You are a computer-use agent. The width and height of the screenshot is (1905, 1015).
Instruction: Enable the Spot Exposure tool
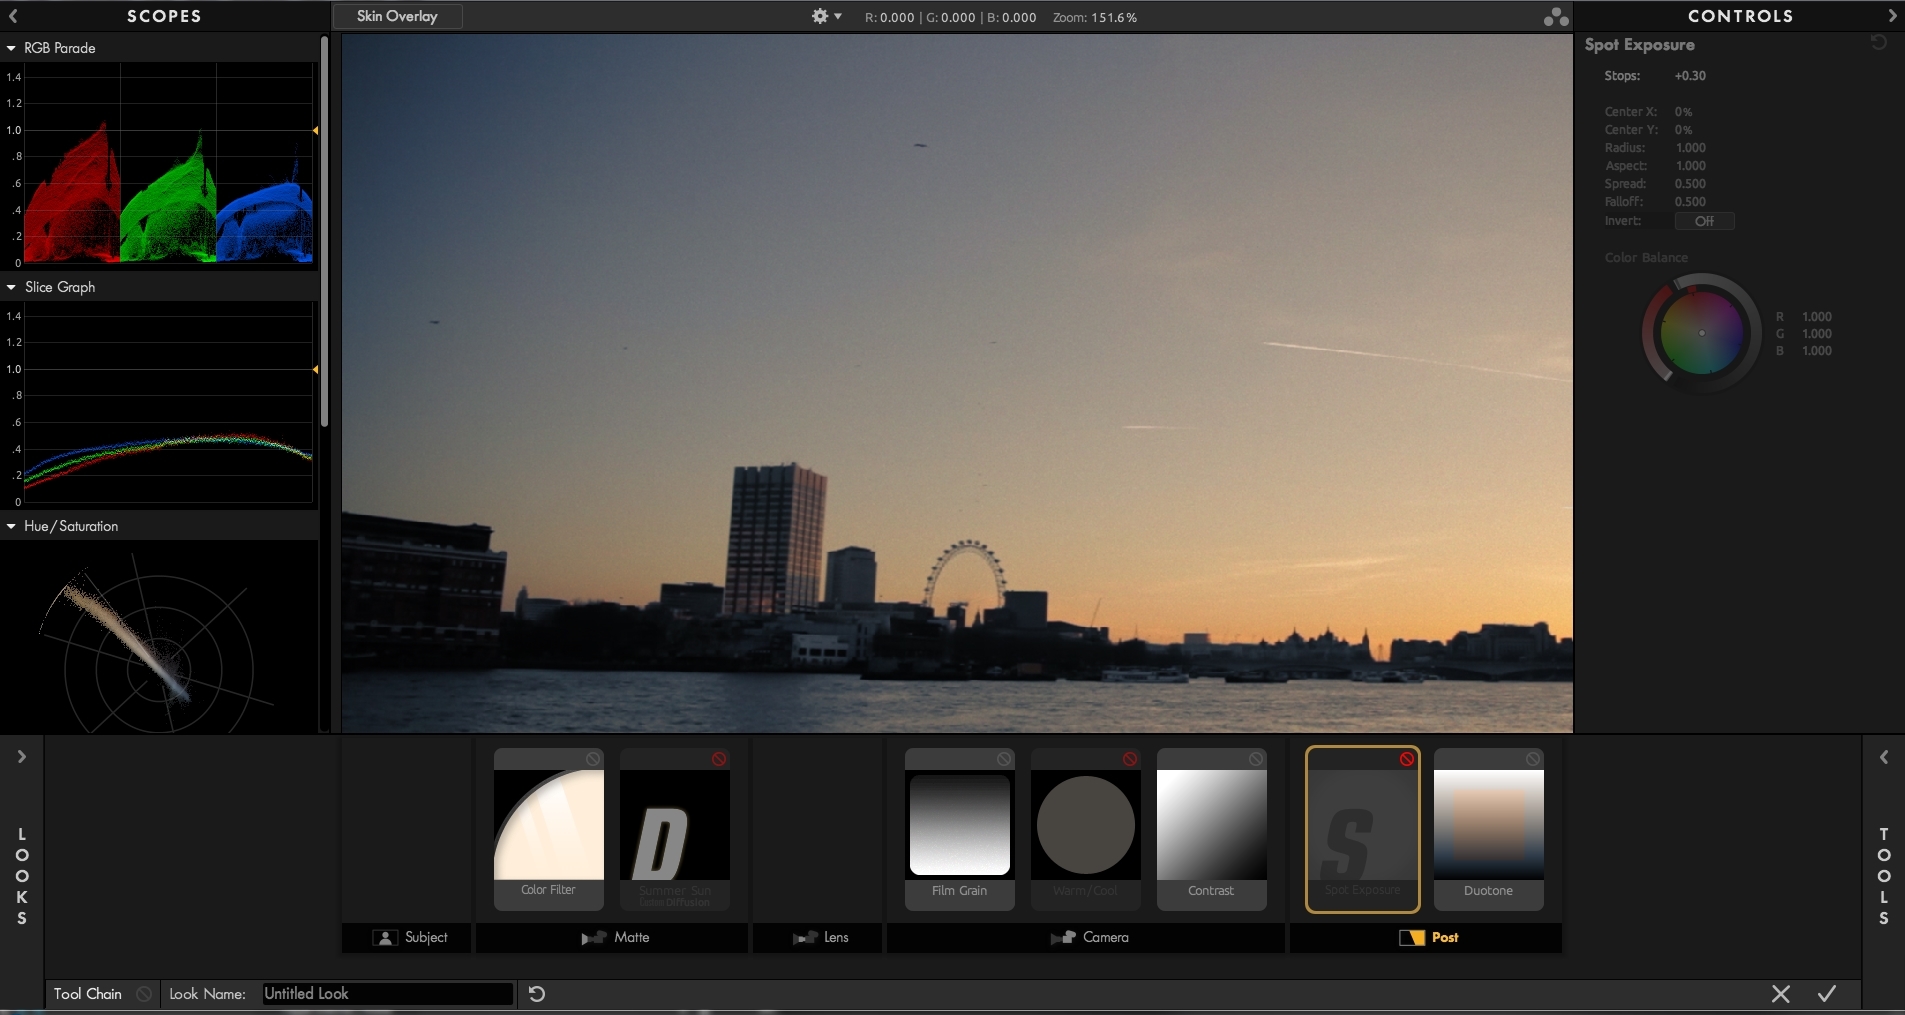click(1407, 759)
